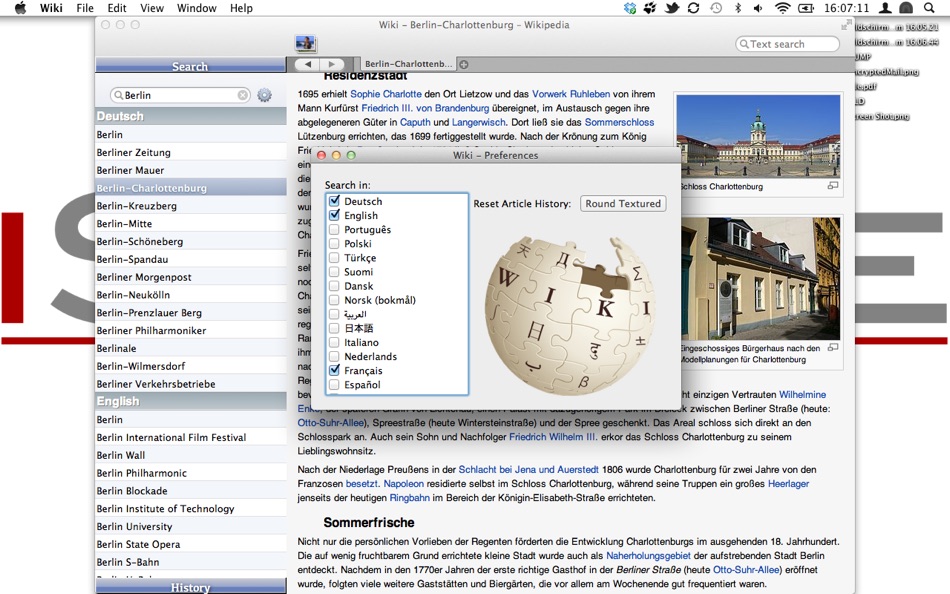Open the Napoleon link
Viewport: 950px width, 594px height.
[404, 484]
